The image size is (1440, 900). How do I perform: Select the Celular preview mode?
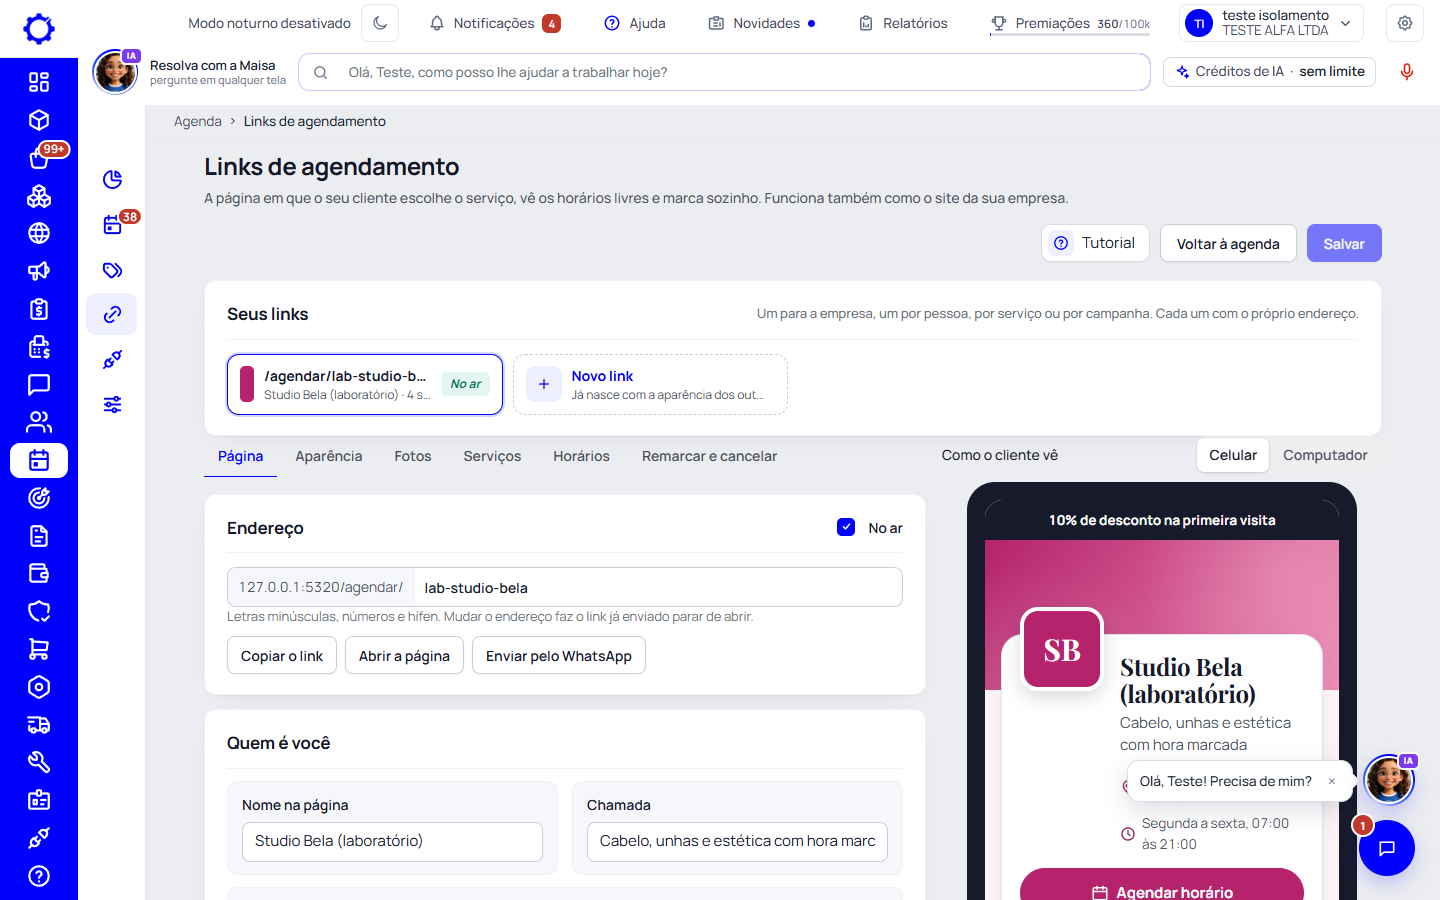1233,455
